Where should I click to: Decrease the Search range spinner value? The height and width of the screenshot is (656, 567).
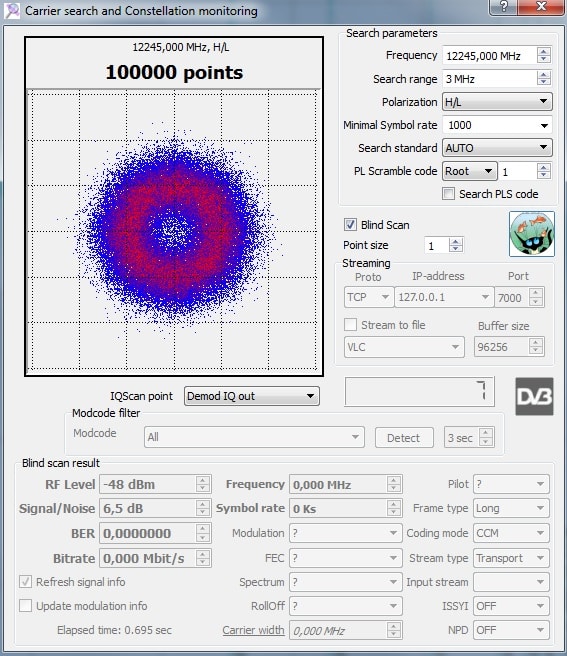(544, 83)
